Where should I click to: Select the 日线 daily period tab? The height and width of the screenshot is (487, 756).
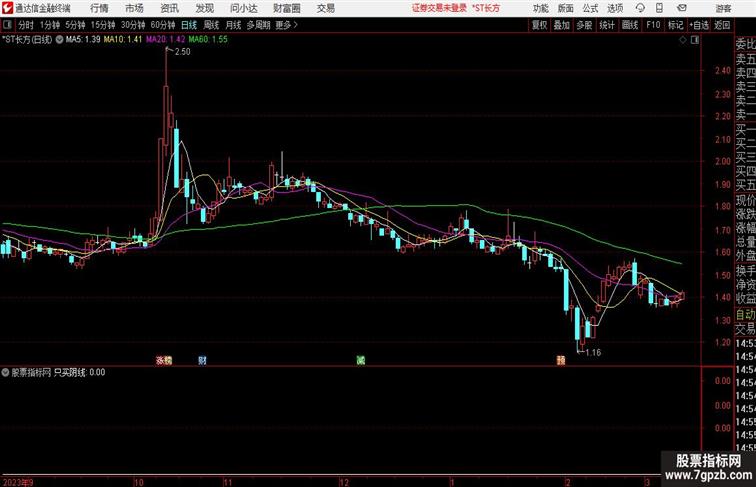(x=189, y=25)
